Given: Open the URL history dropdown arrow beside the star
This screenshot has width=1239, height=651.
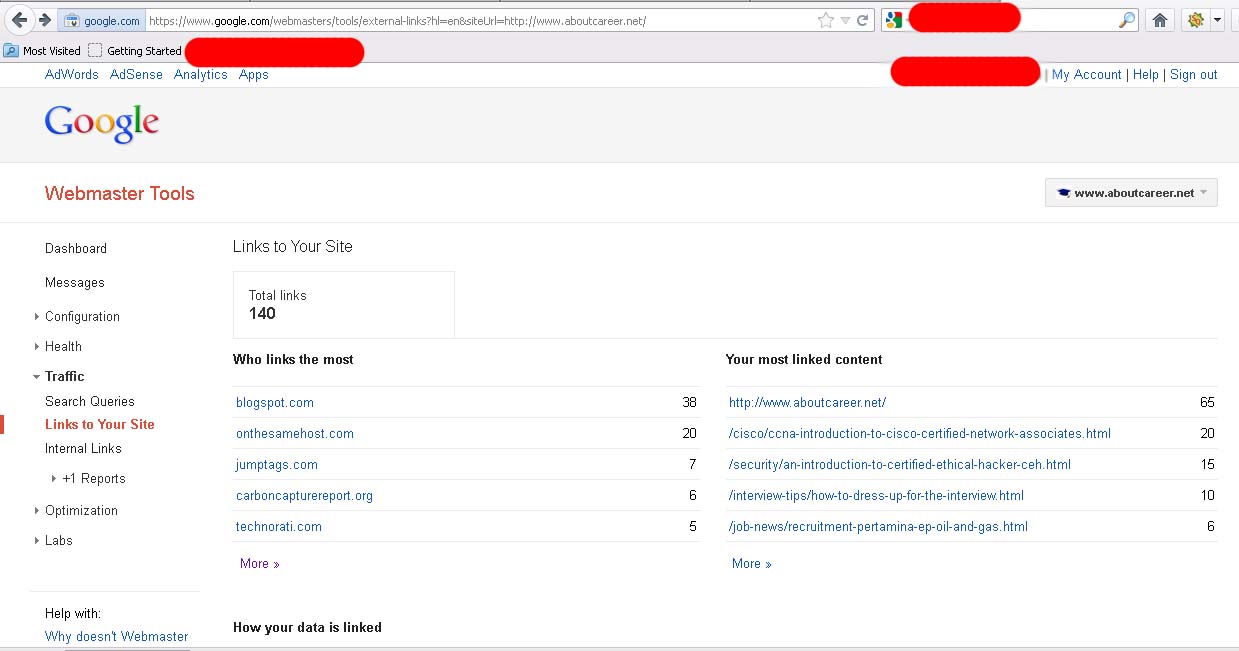Looking at the screenshot, I should click(x=845, y=20).
